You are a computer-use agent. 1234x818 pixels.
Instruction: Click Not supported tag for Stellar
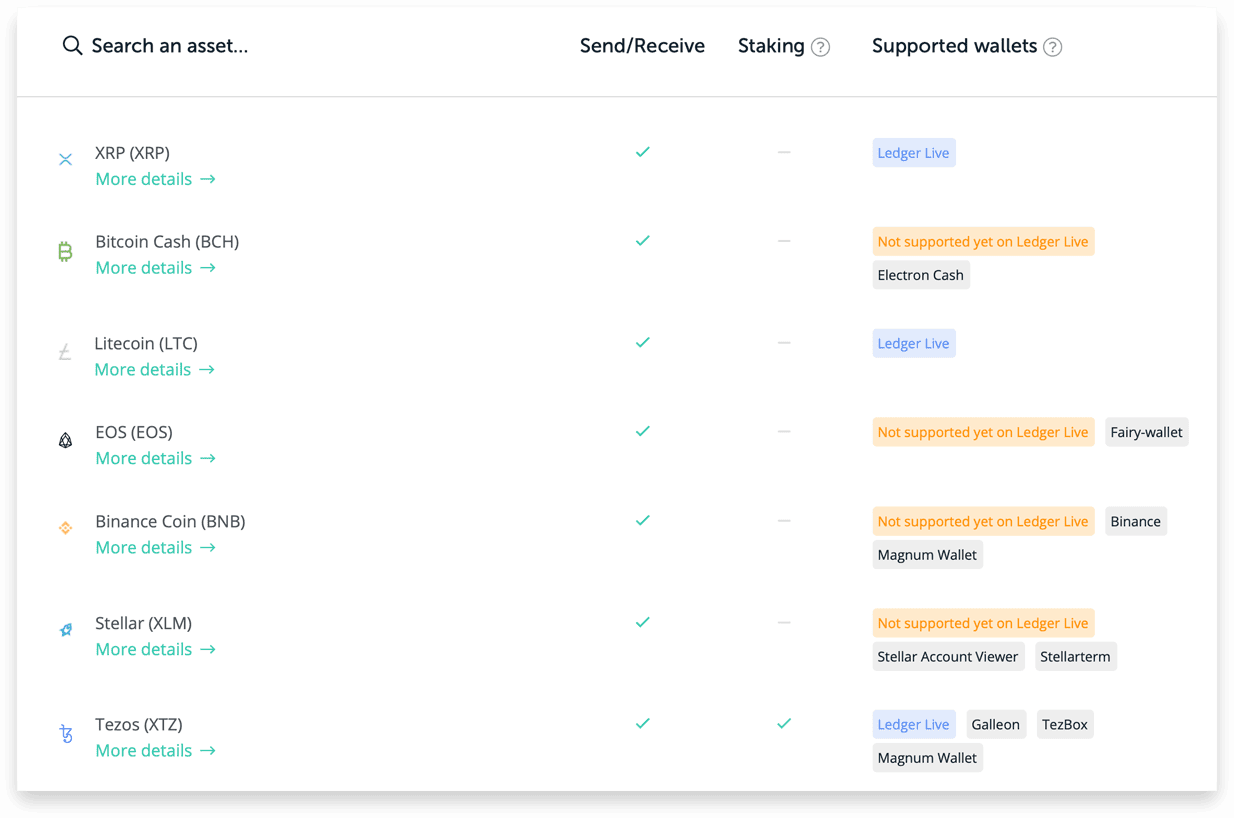983,624
